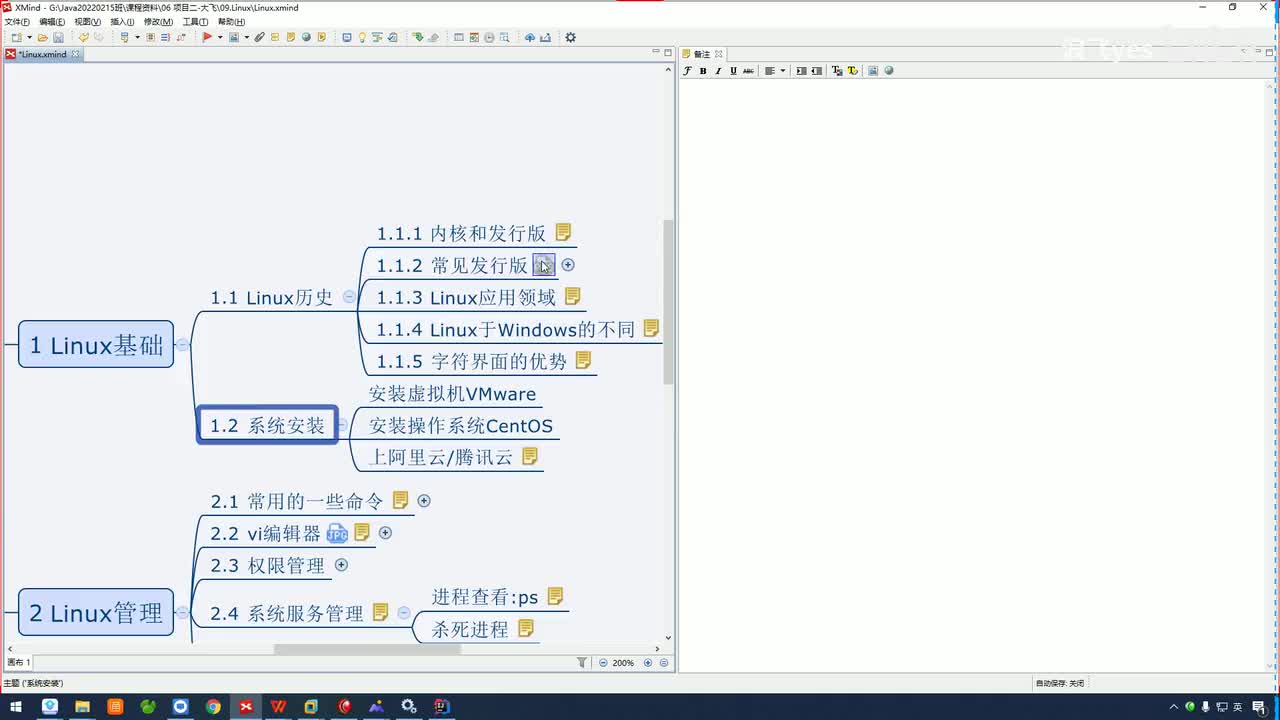The height and width of the screenshot is (720, 1280).
Task: Start presentation with red play icon
Action: click(x=207, y=37)
